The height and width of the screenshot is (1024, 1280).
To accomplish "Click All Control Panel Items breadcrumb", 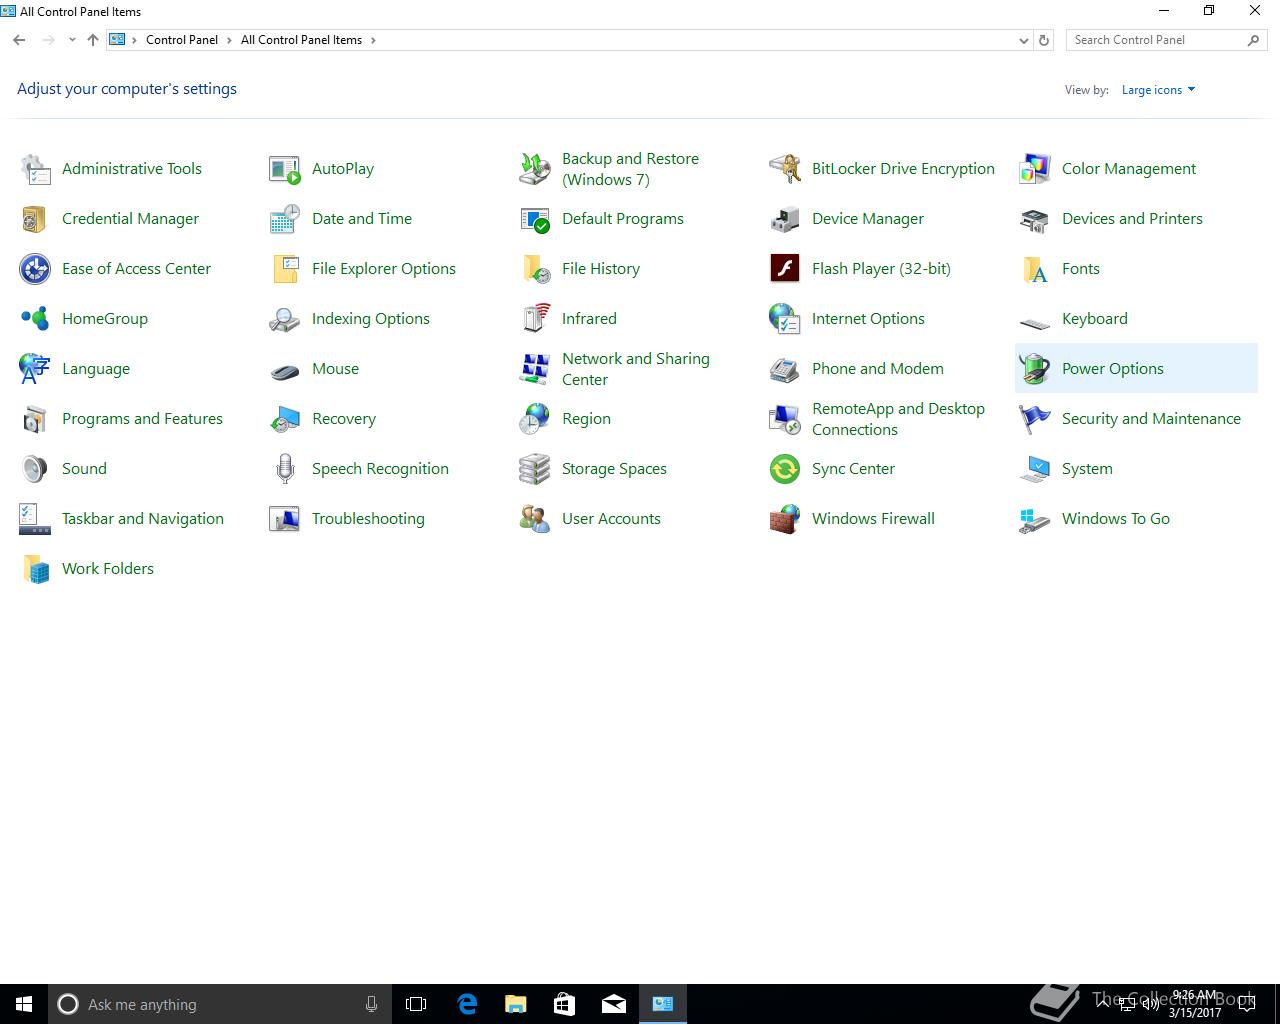I will [x=301, y=40].
